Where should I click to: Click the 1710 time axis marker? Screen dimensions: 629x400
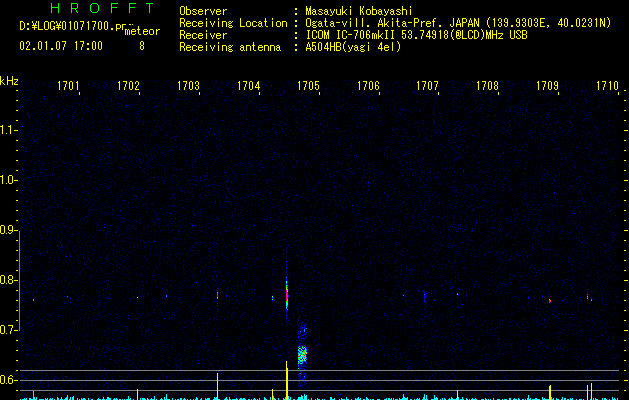[607, 85]
